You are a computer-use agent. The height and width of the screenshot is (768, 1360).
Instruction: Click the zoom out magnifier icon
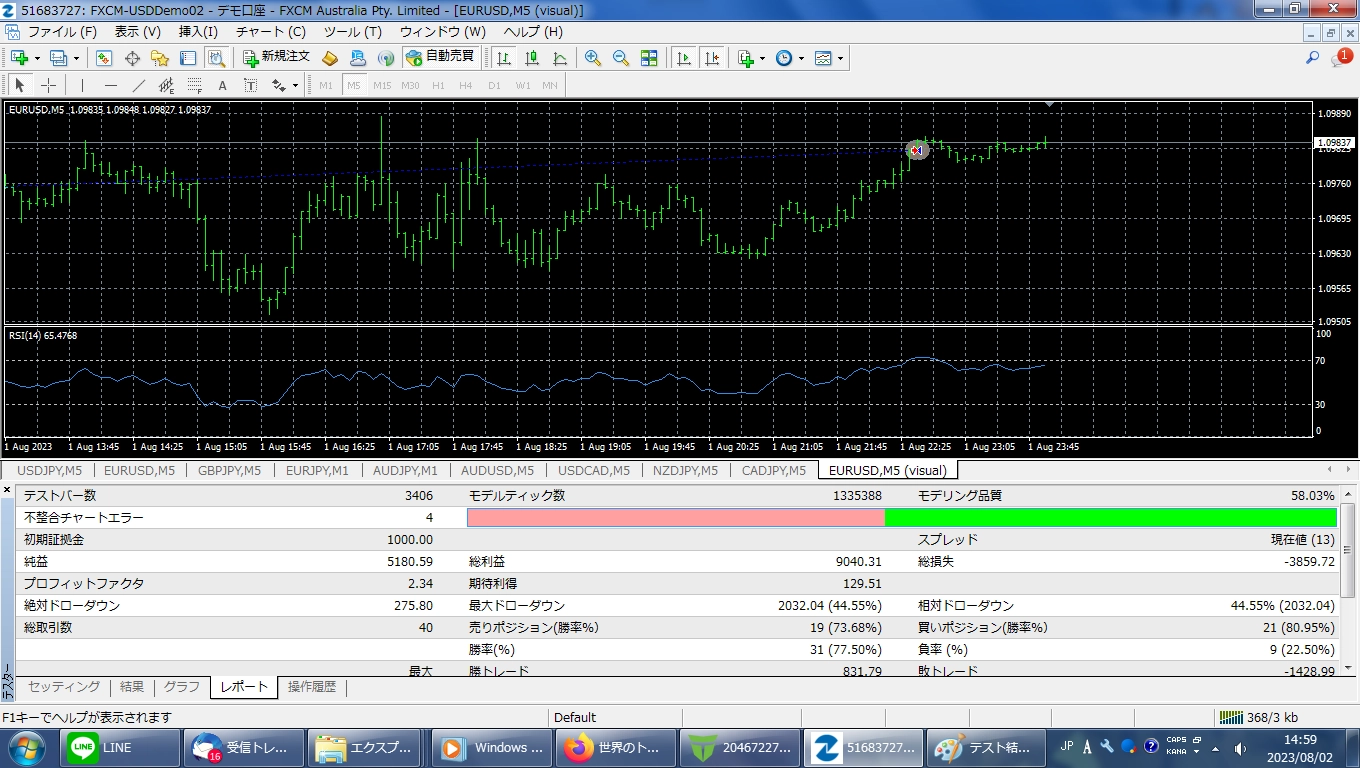(x=621, y=58)
